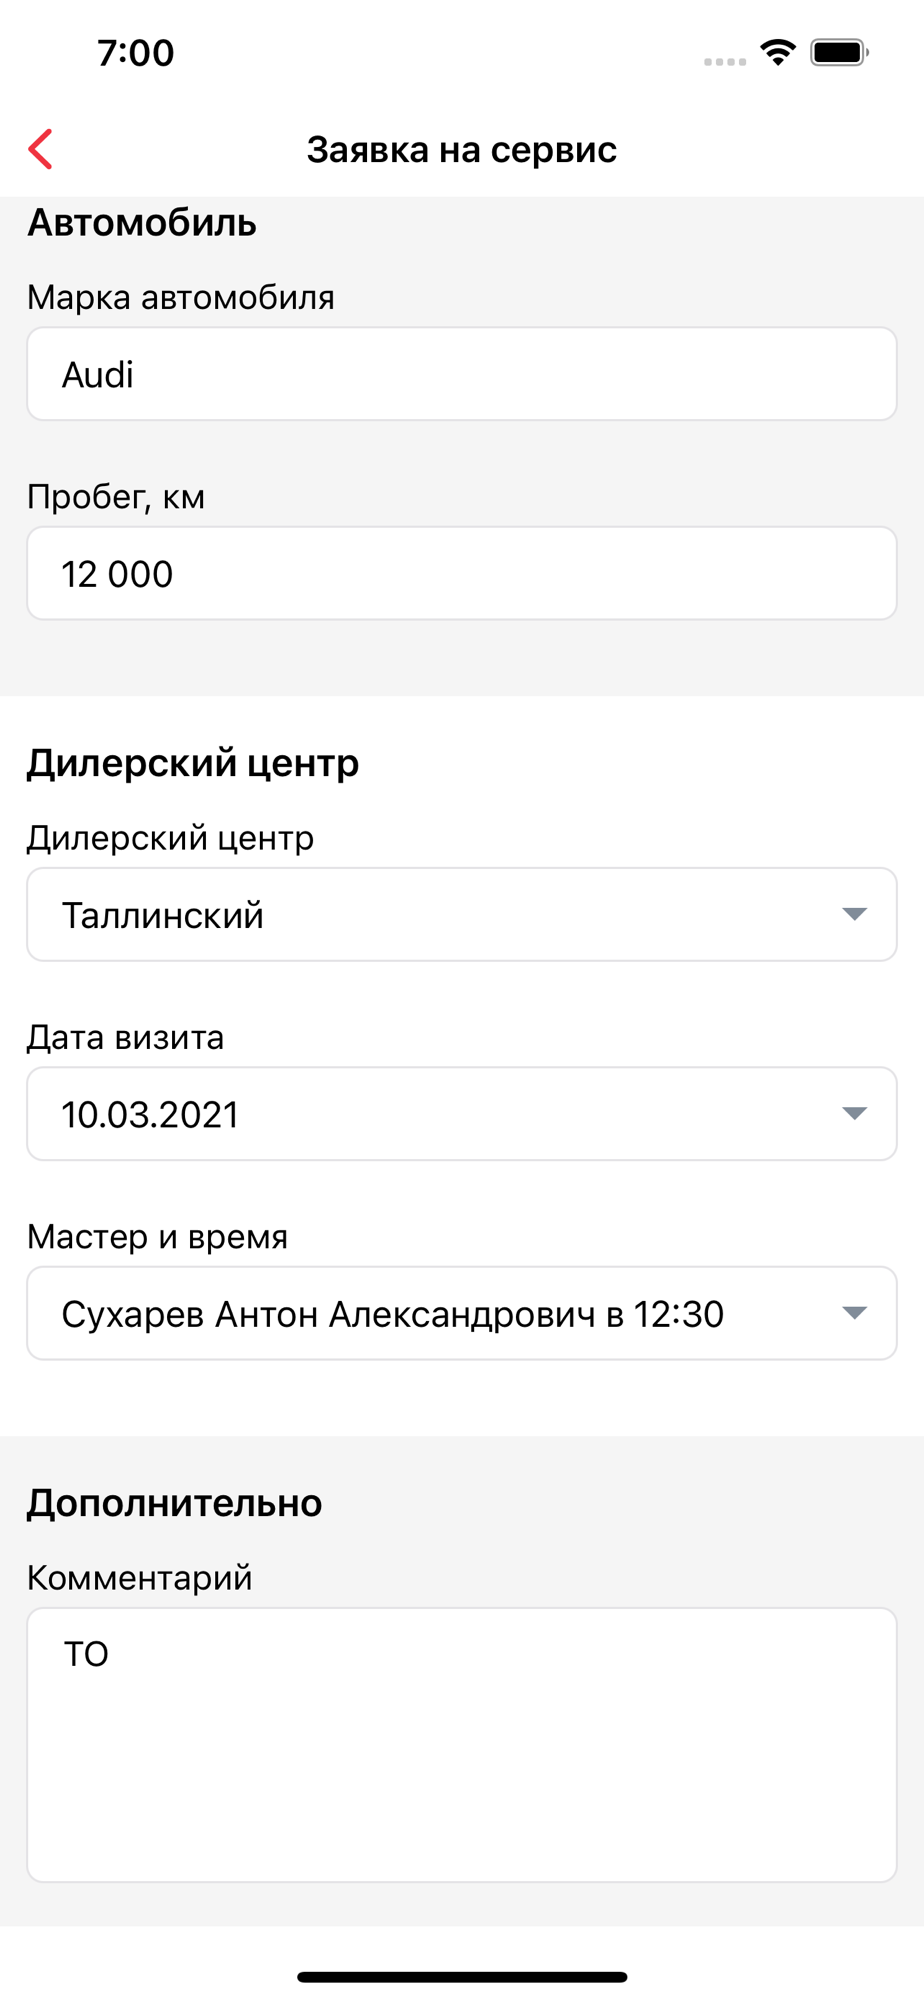Click into the Комментарий text area

pyautogui.click(x=461, y=1745)
